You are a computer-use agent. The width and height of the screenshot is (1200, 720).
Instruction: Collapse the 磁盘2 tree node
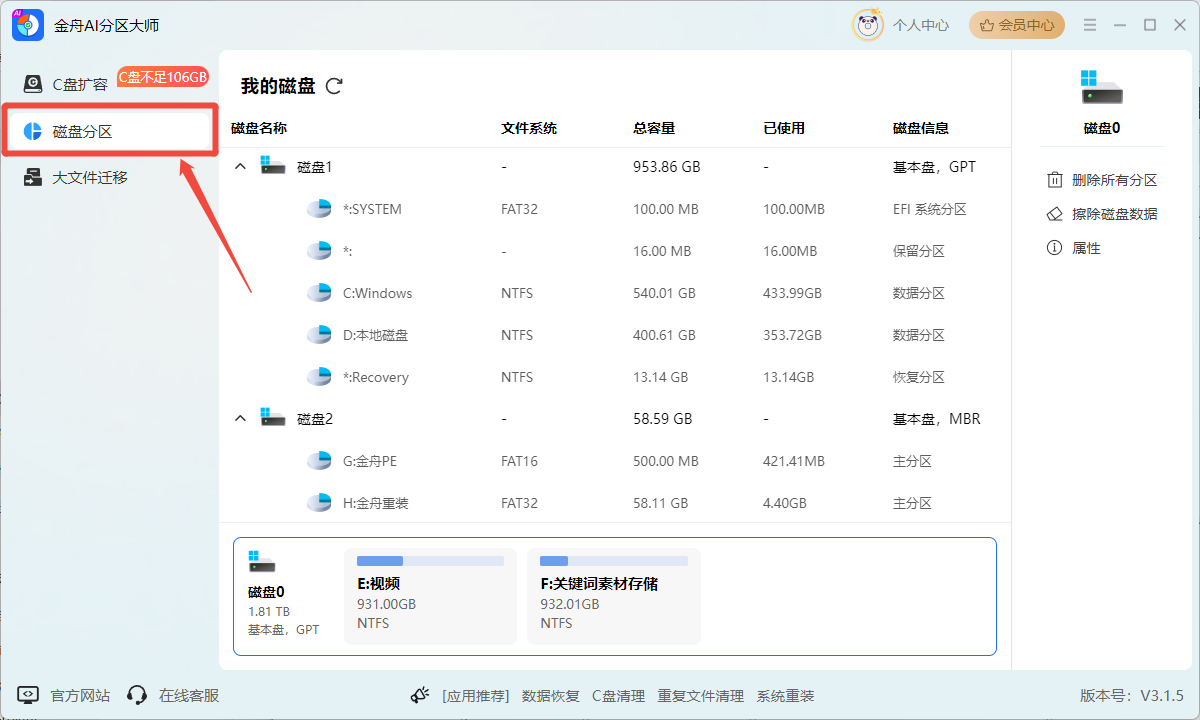240,419
